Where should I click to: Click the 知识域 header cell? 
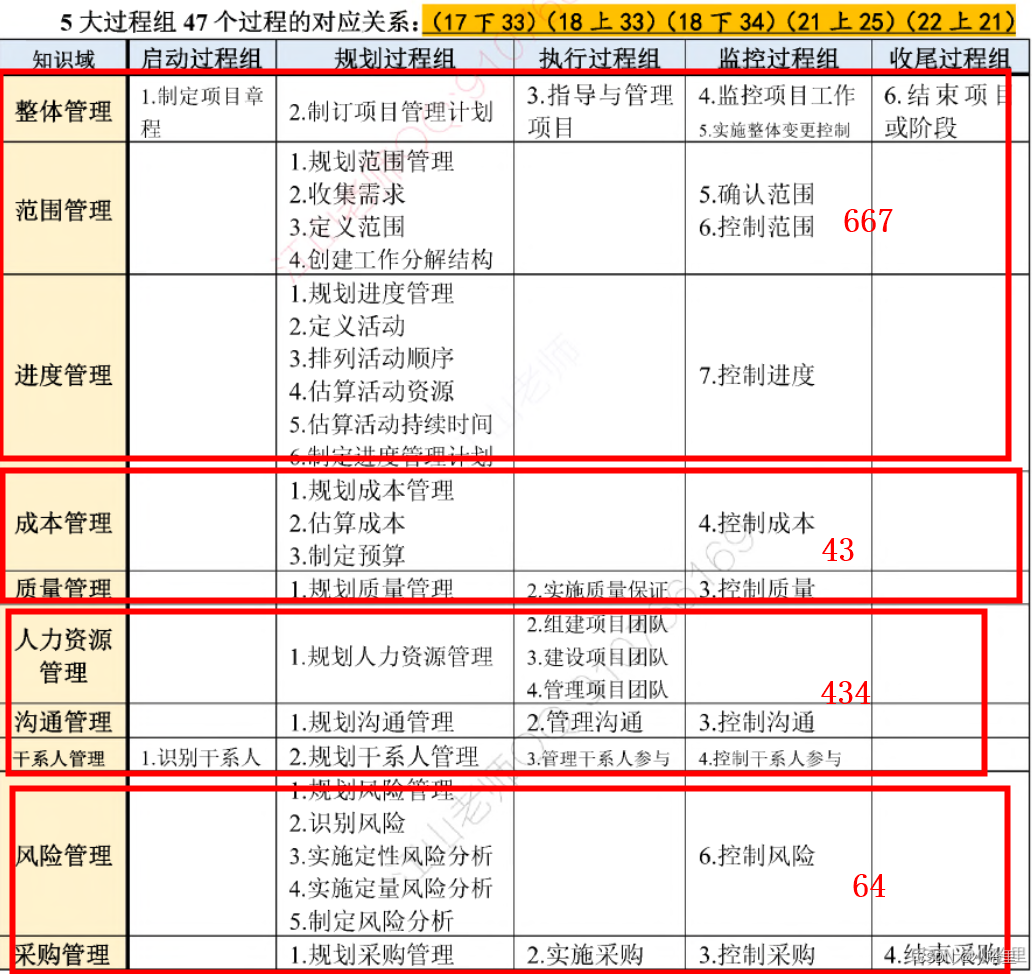[x=63, y=59]
